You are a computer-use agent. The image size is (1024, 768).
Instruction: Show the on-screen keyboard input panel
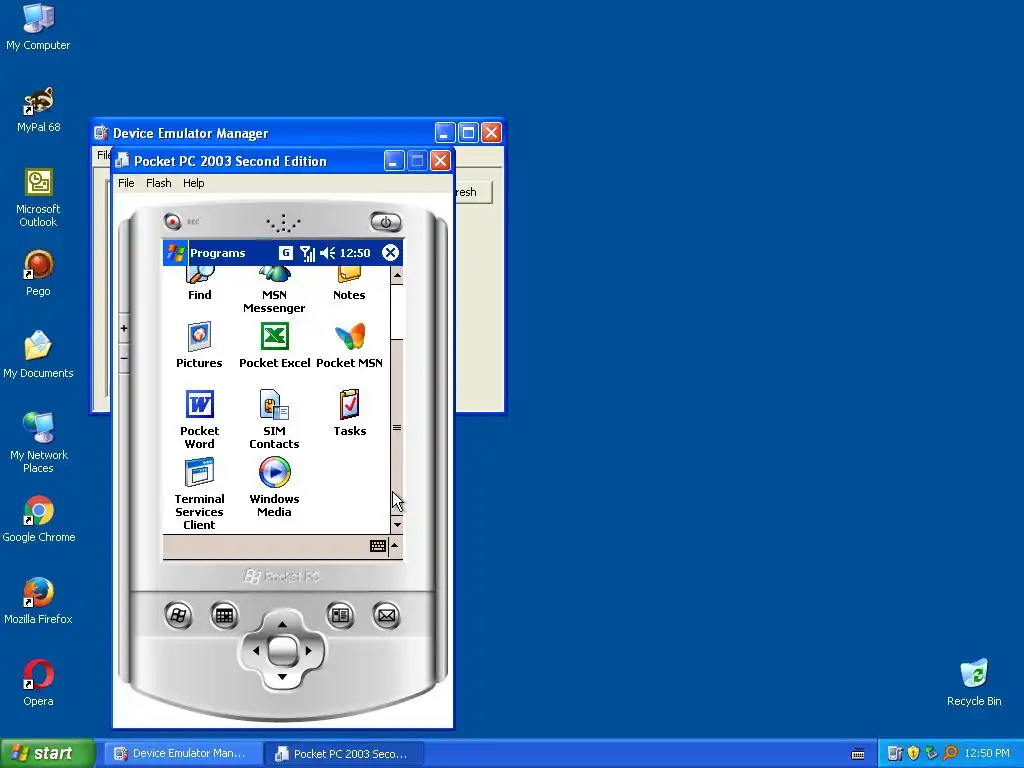(x=377, y=546)
